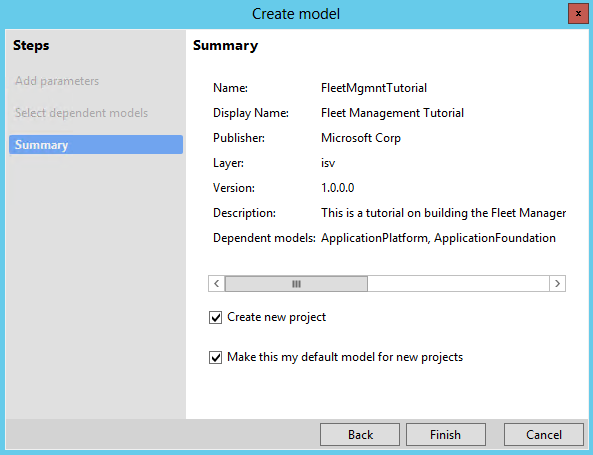Go back with the Back button

360,435
